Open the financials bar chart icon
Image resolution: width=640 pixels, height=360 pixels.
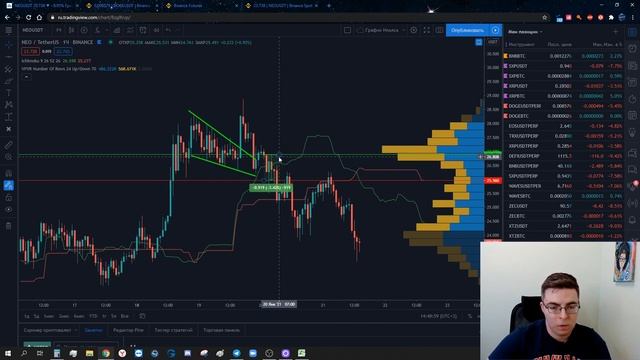[117, 30]
